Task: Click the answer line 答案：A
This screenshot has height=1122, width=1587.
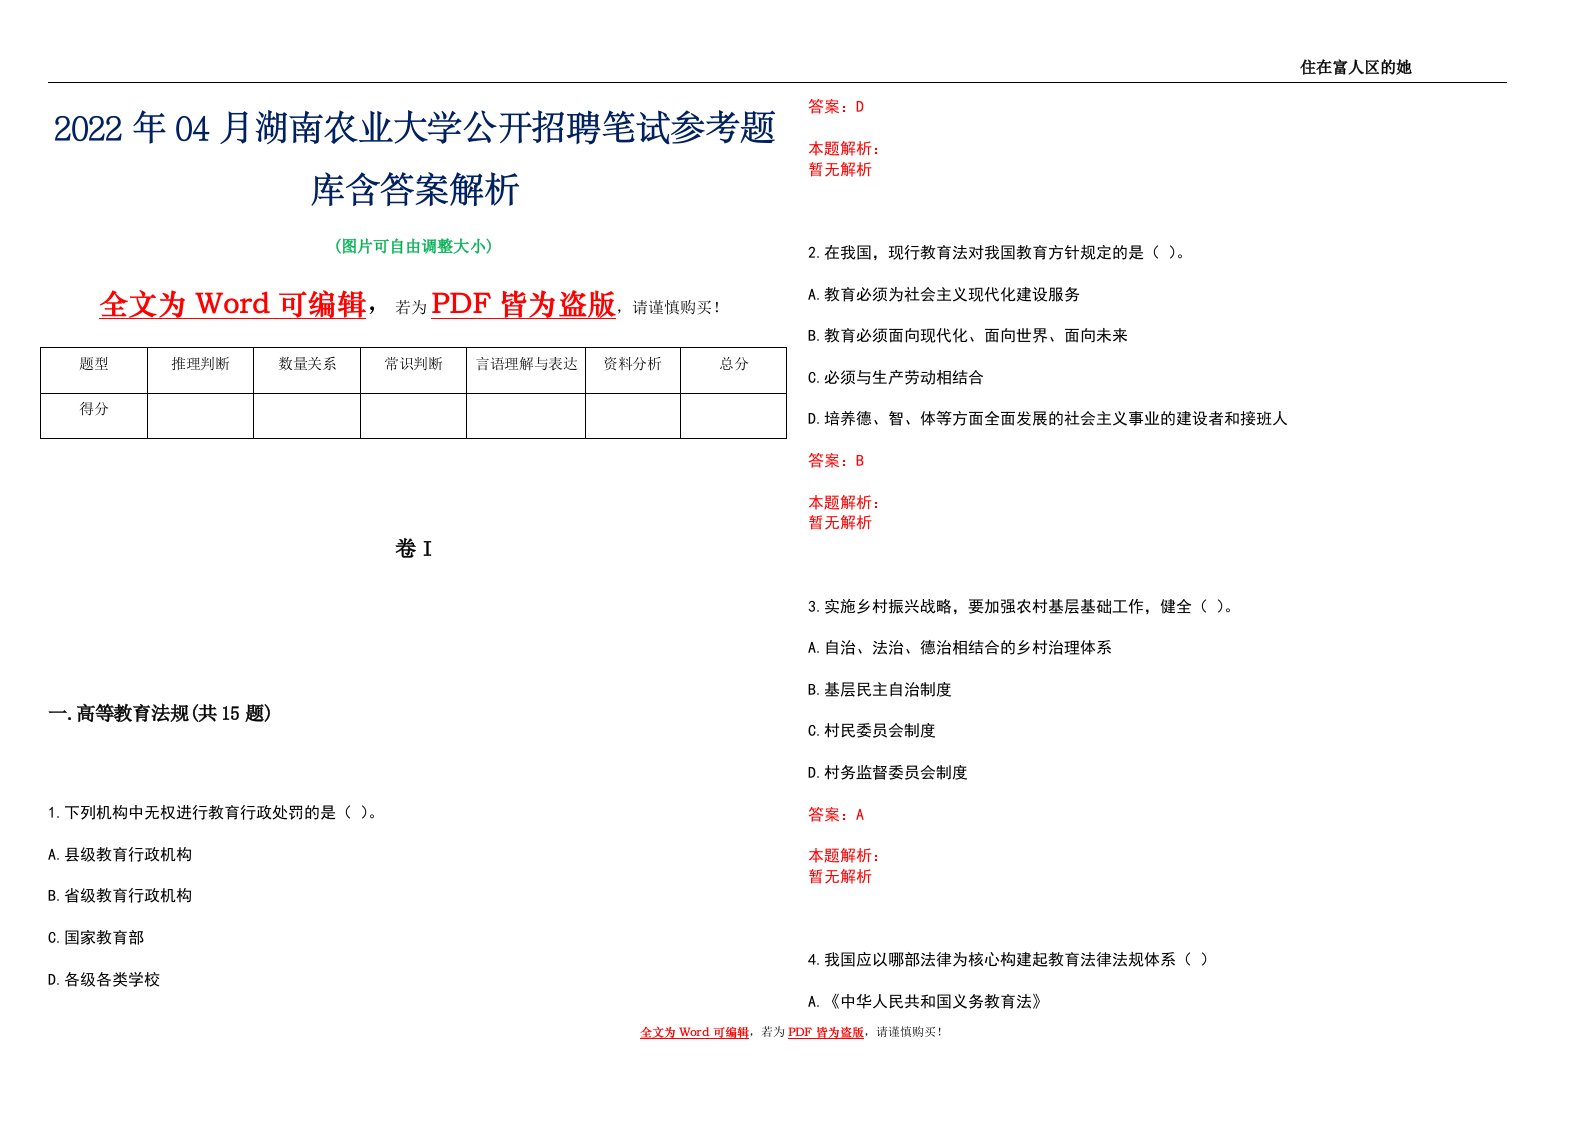Action: point(836,815)
